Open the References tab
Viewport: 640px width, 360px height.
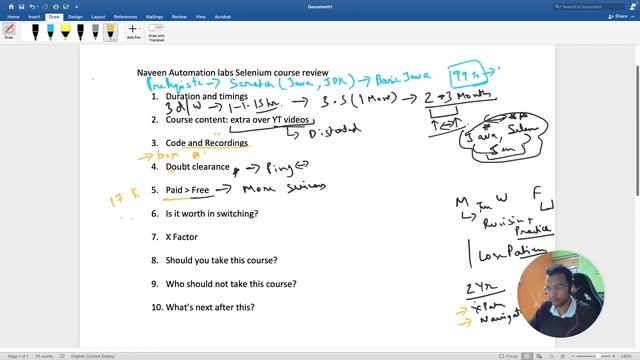click(x=125, y=17)
